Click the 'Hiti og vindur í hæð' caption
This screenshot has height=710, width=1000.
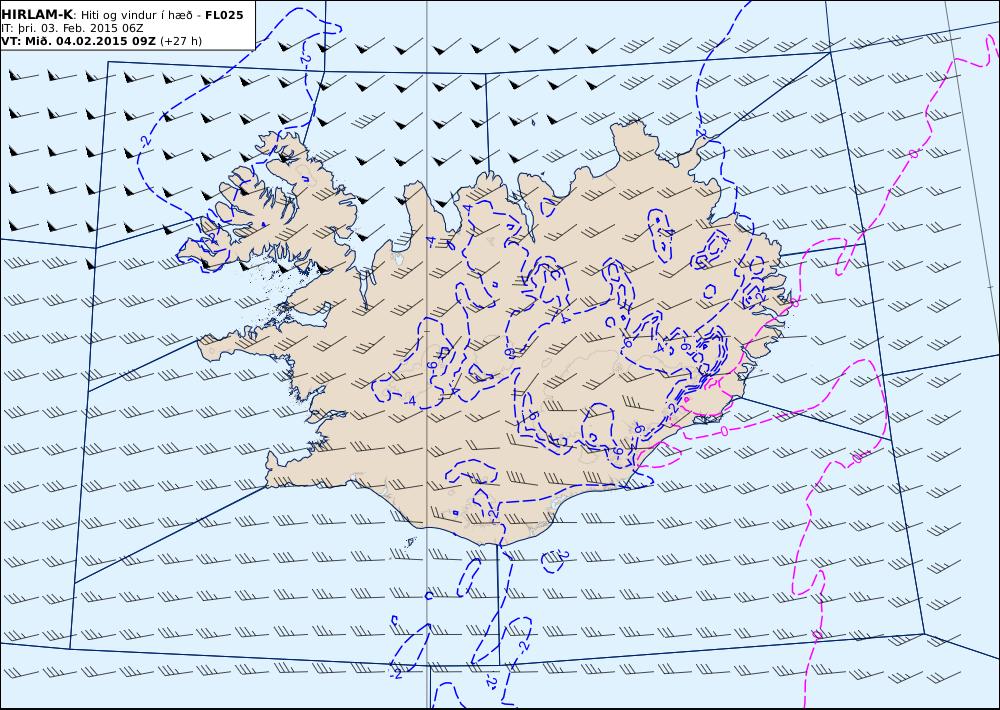pos(136,15)
